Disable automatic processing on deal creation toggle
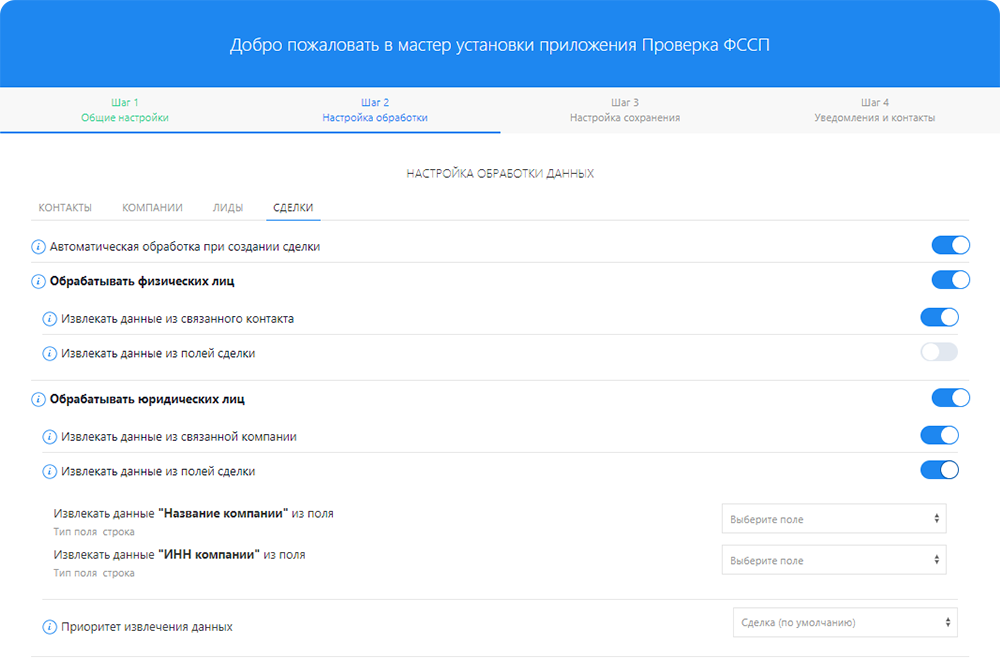This screenshot has height=672, width=1000. tap(950, 246)
